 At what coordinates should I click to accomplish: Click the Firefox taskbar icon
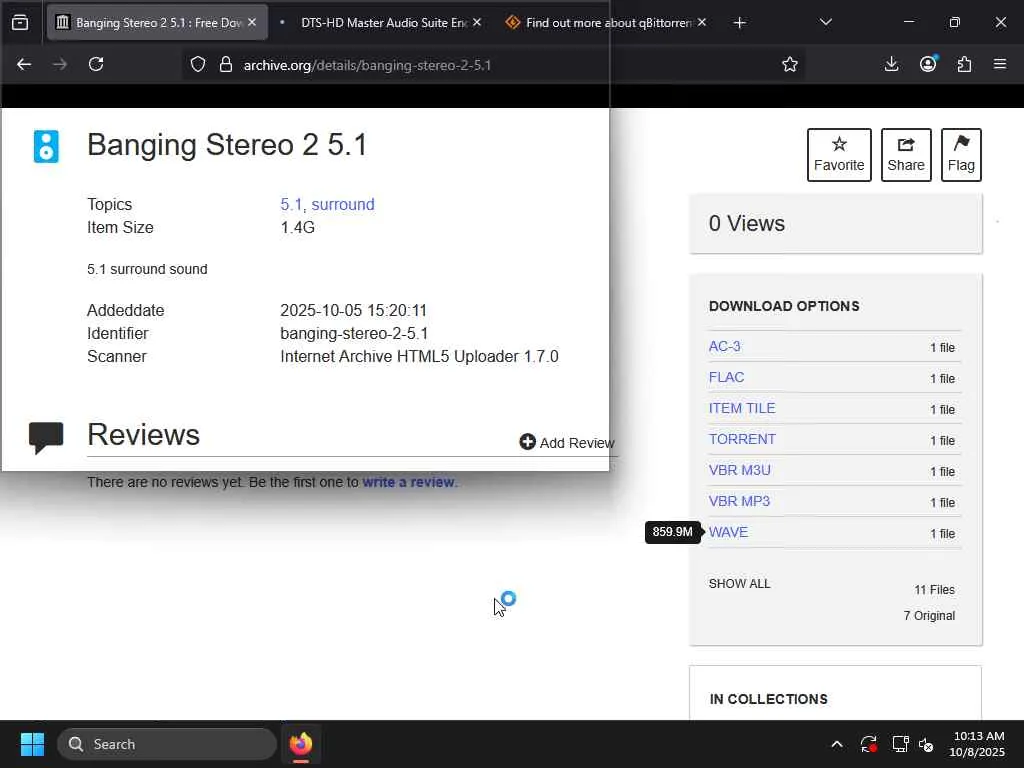(x=300, y=744)
